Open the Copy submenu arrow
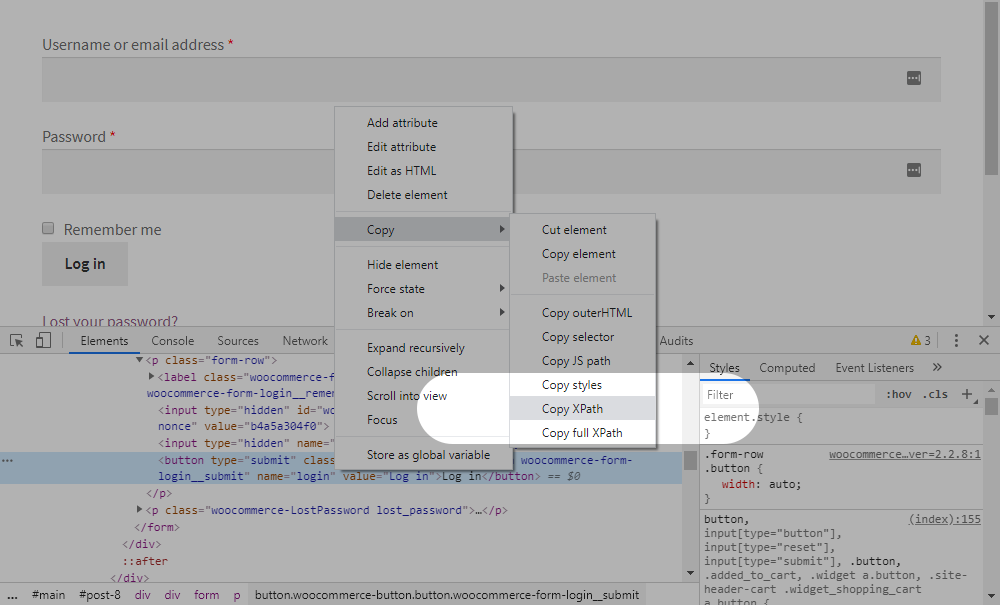The image size is (1000, 605). (502, 229)
